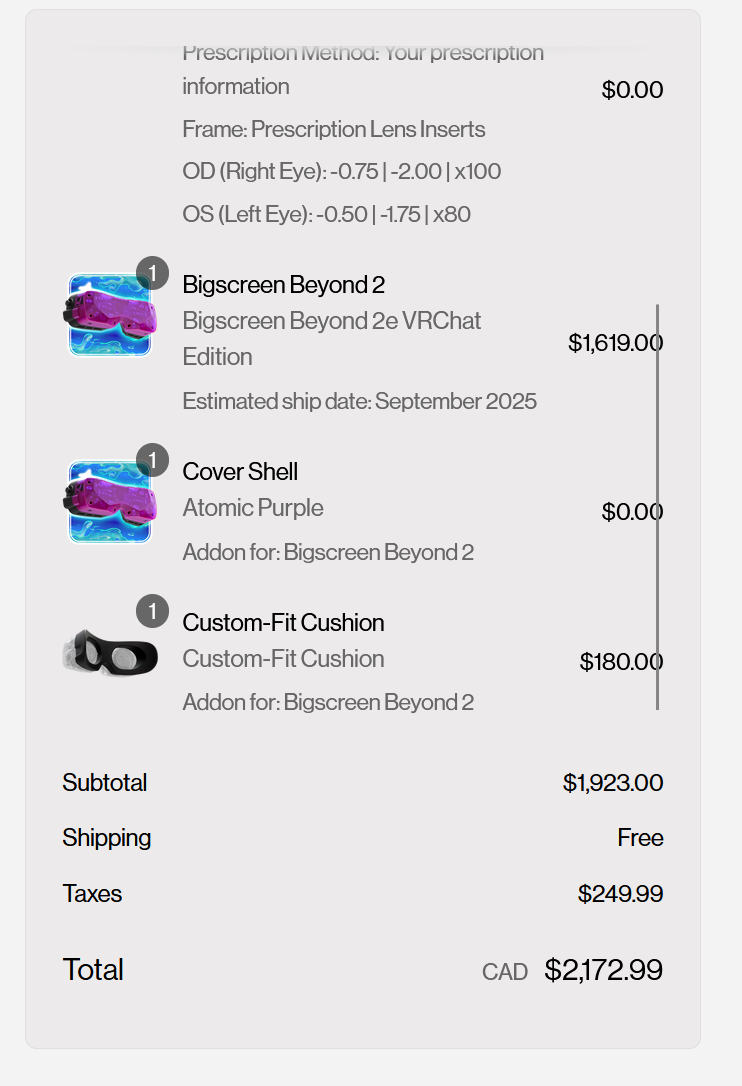This screenshot has height=1086, width=742.
Task: Click the Custom-Fit Cushion item title
Action: pyautogui.click(x=283, y=623)
